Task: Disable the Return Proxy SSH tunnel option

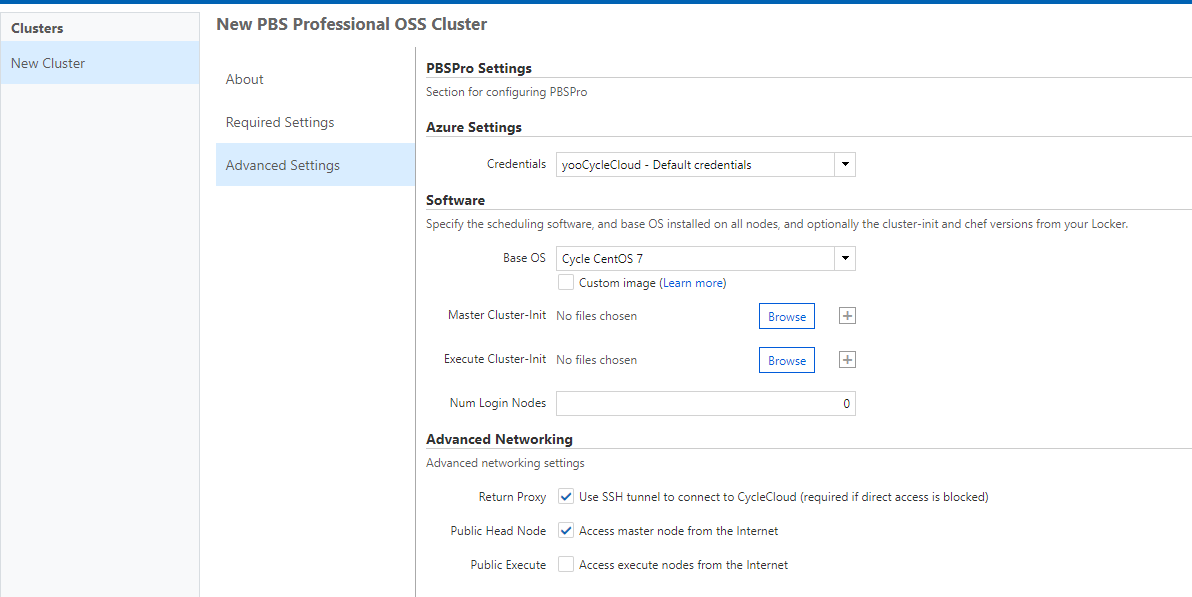Action: tap(566, 496)
